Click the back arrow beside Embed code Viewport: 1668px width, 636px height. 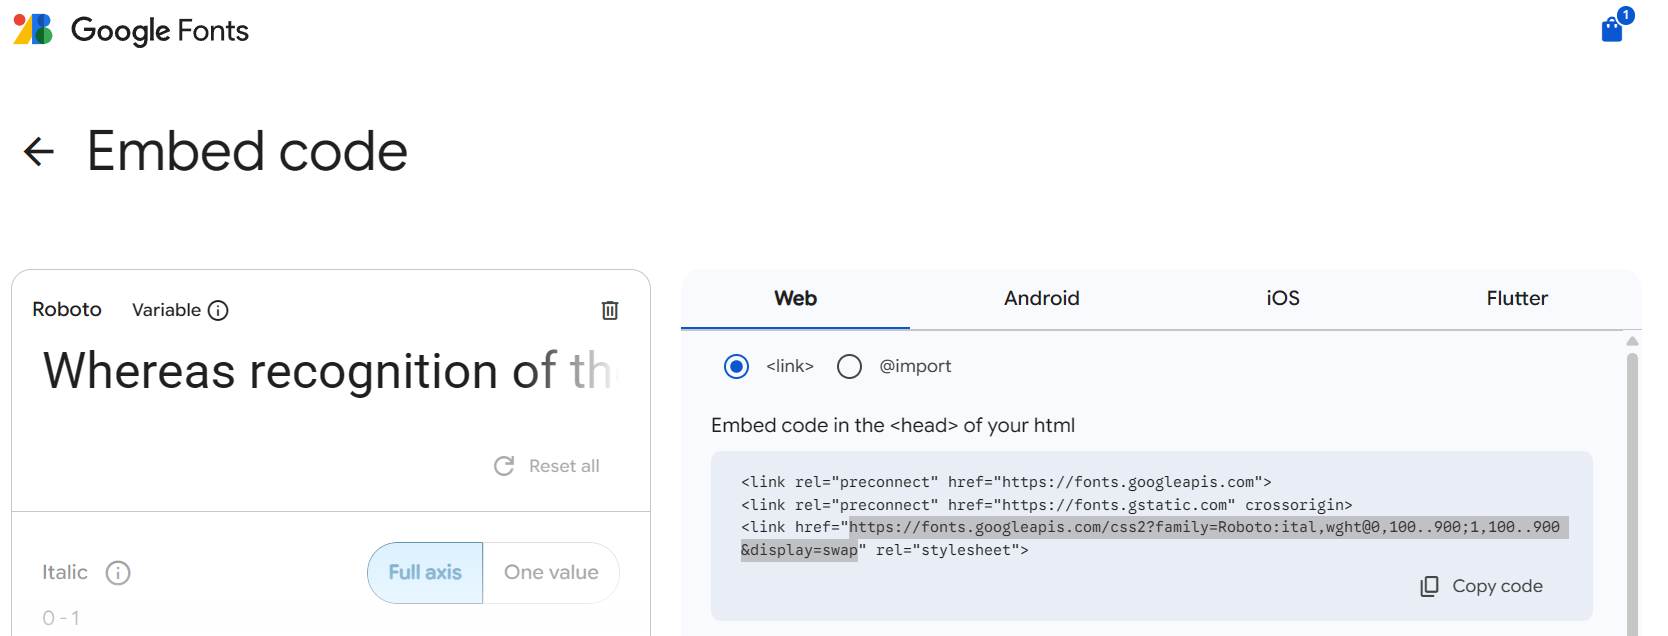click(x=39, y=152)
